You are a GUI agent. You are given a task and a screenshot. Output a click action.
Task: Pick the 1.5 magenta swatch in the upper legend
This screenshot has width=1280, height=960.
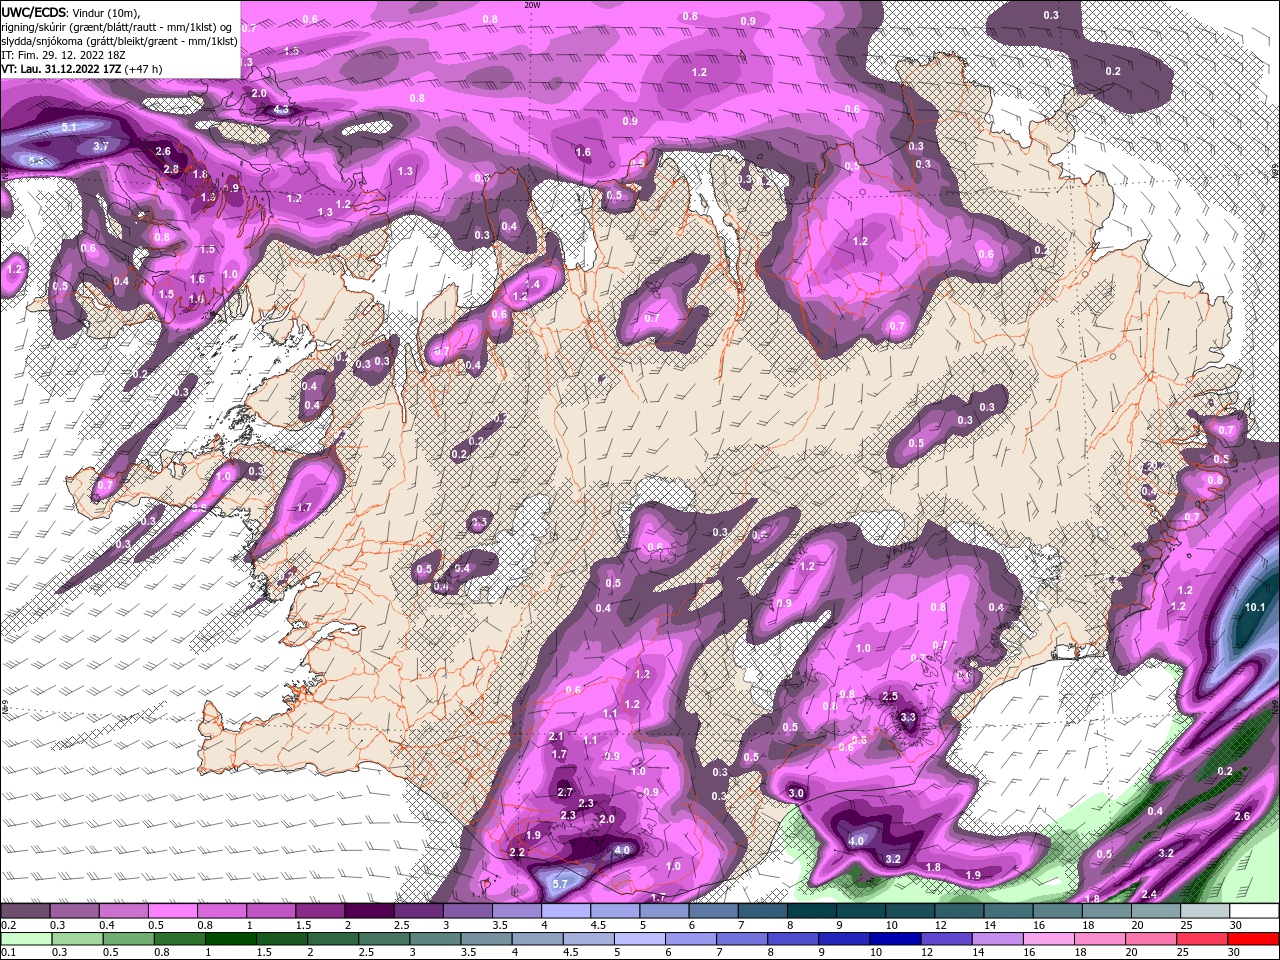320,911
